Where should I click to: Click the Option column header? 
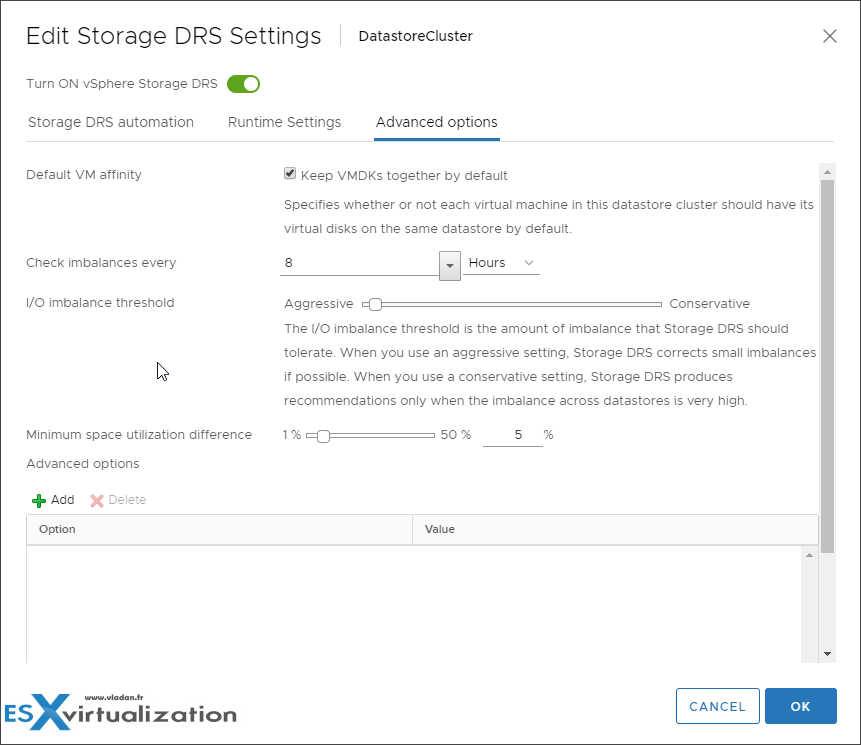tap(55, 529)
